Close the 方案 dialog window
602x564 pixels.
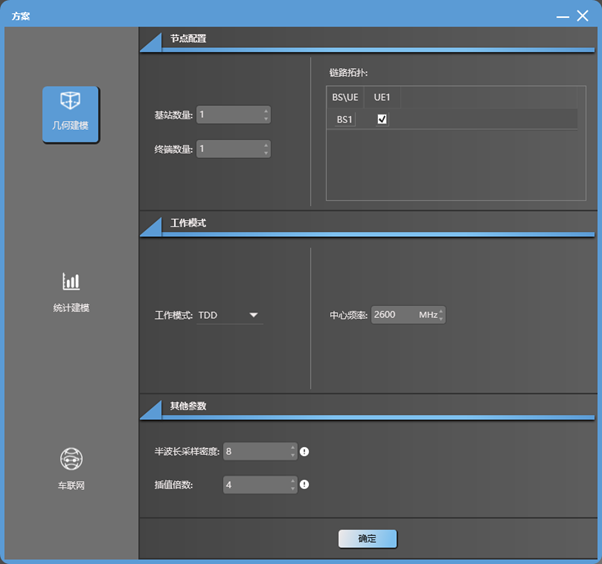click(x=582, y=15)
